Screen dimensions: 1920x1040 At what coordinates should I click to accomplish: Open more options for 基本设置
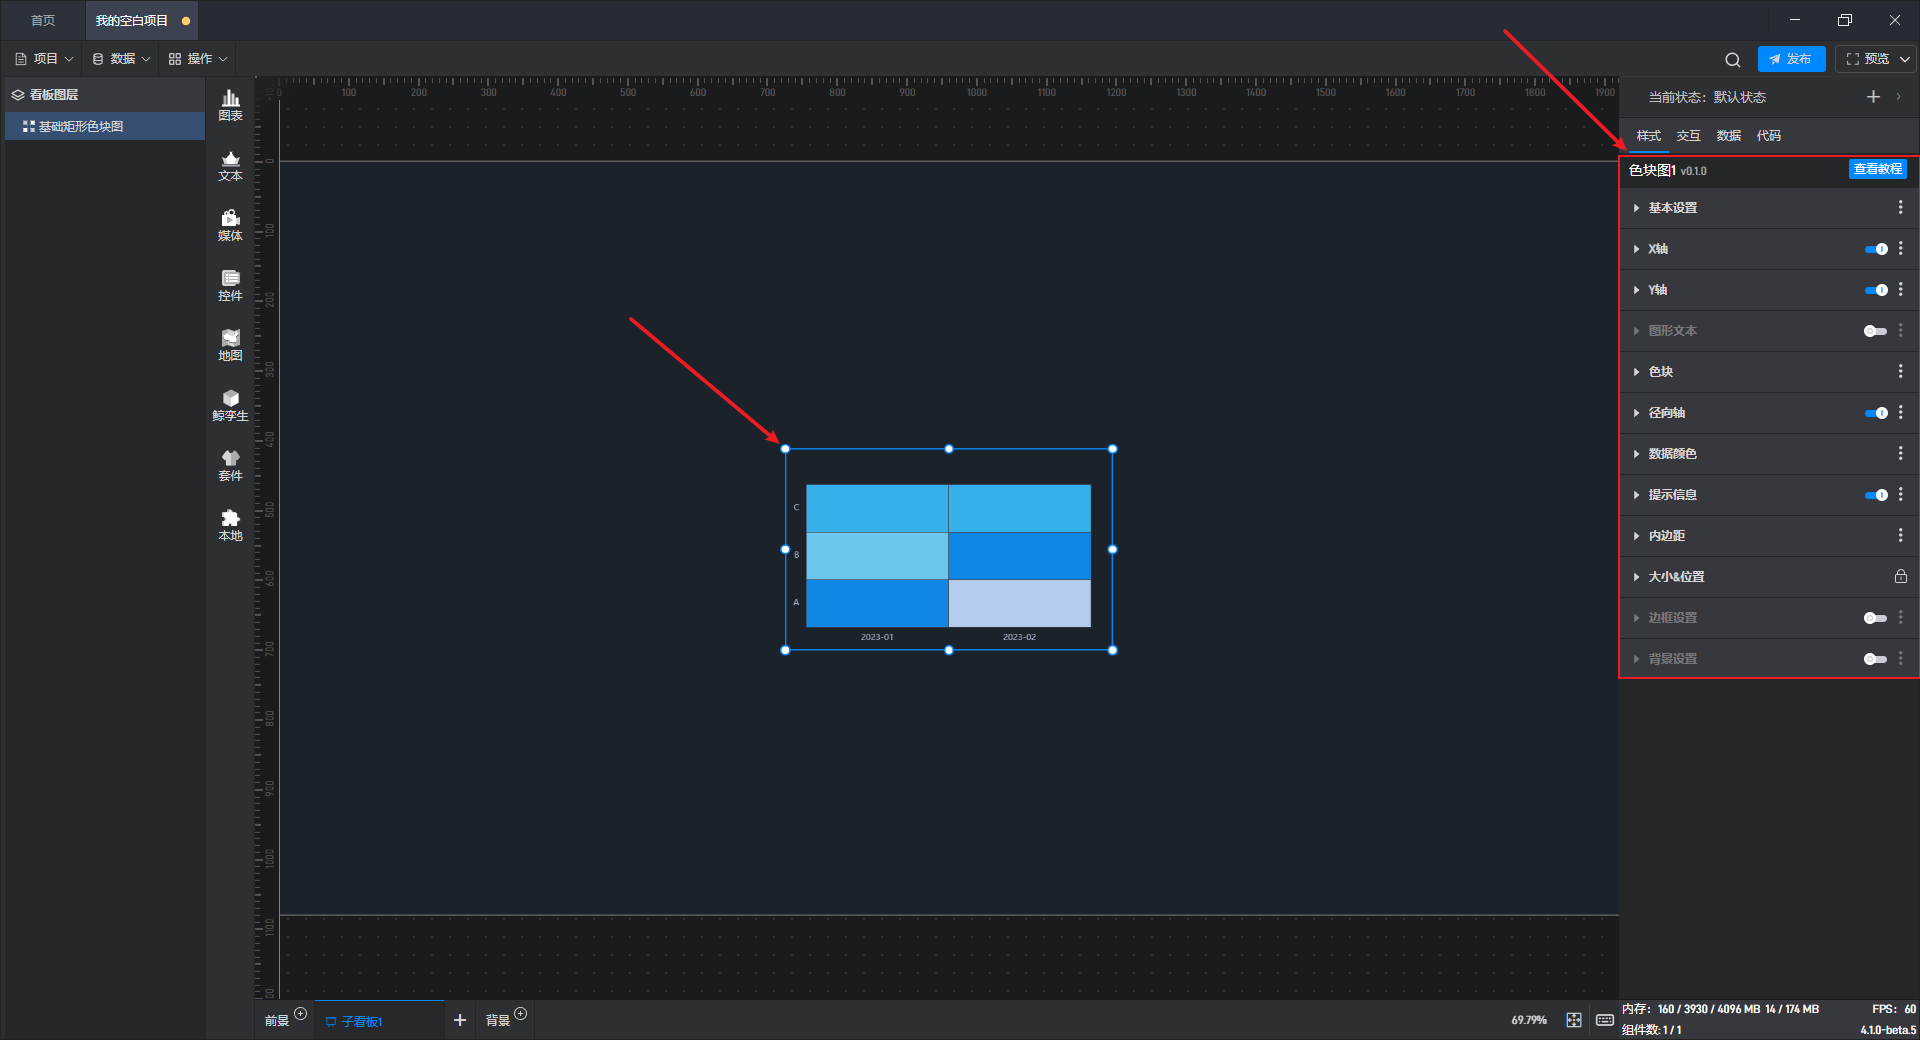click(1901, 207)
